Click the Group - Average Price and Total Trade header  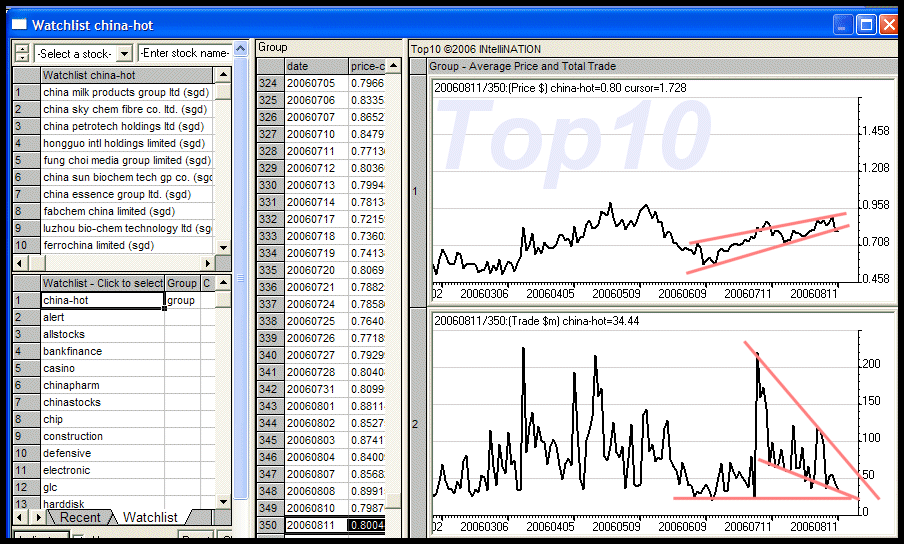662,66
